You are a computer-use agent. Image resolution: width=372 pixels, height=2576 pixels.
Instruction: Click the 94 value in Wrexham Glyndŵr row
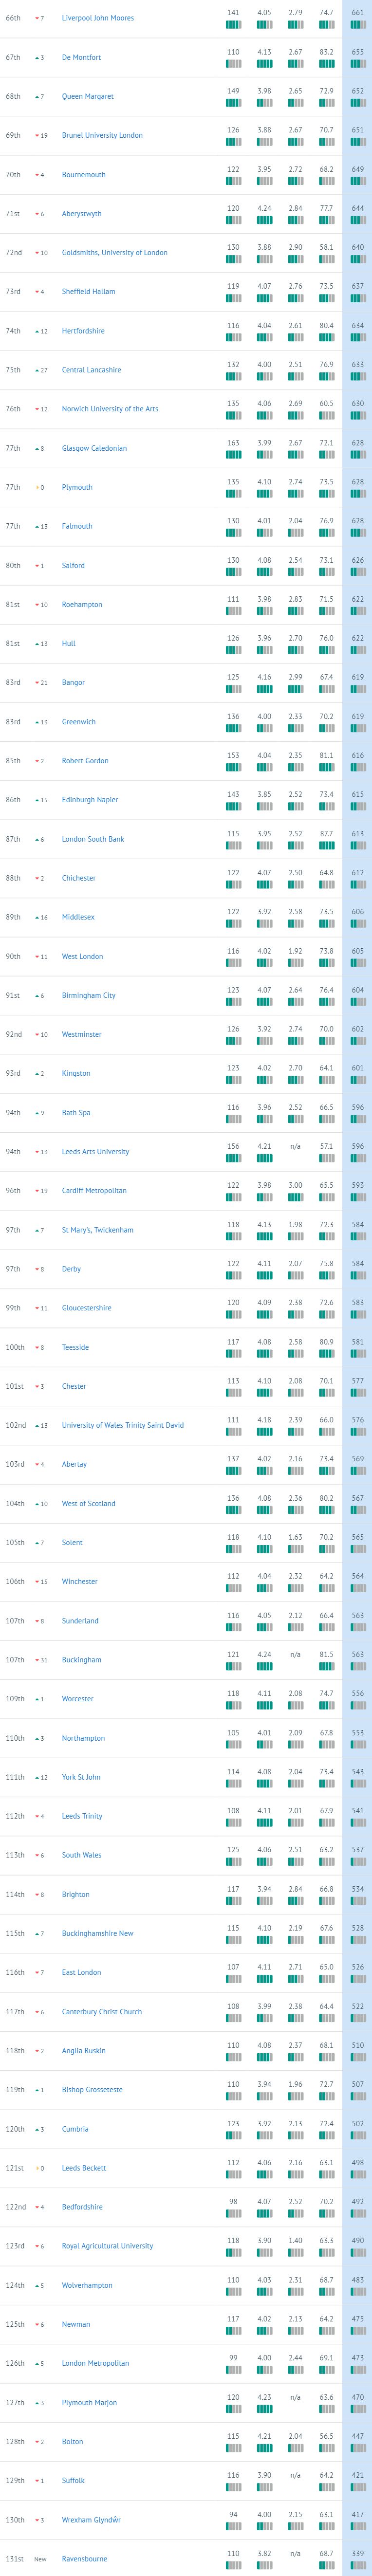(x=233, y=2514)
